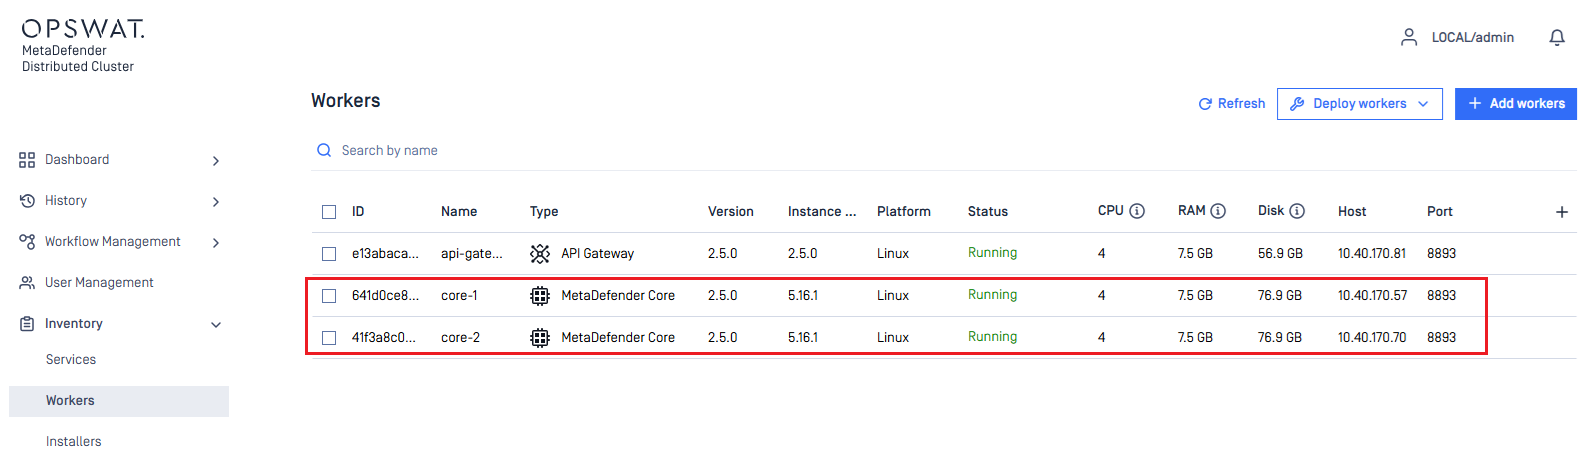Open User Management in sidebar

[x=99, y=283]
